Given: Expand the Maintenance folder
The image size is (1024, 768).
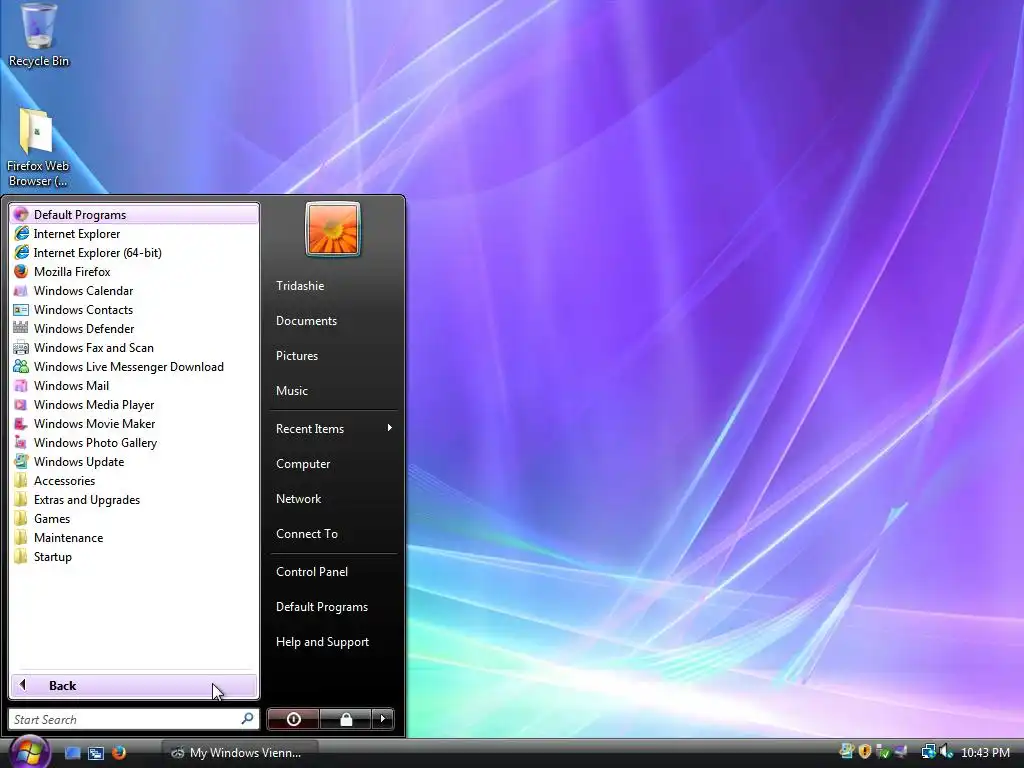Looking at the screenshot, I should [134, 537].
